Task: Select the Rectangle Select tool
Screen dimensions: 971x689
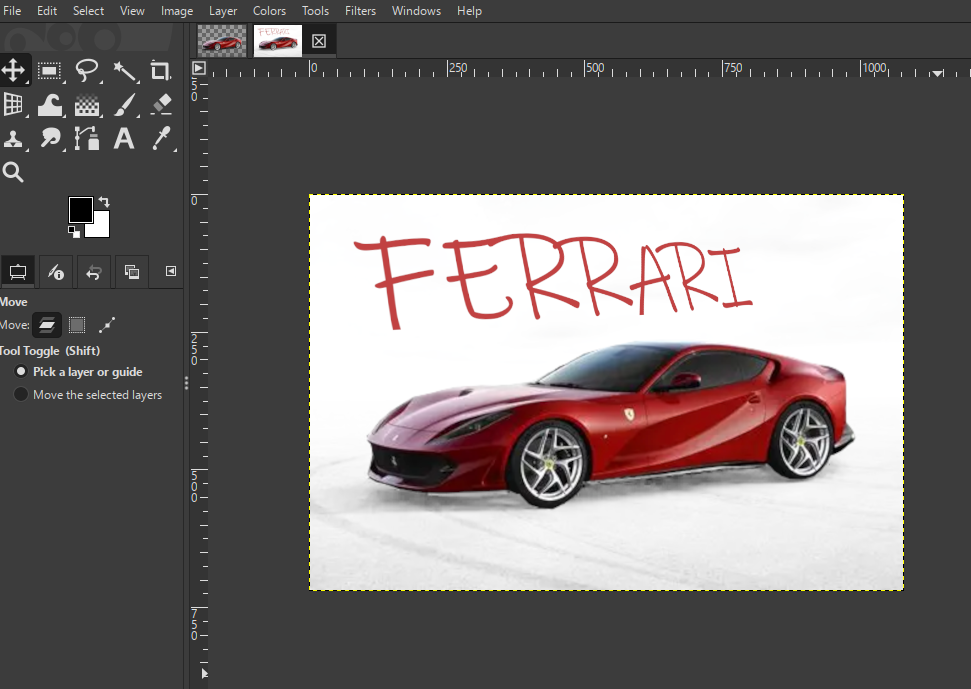Action: coord(49,70)
